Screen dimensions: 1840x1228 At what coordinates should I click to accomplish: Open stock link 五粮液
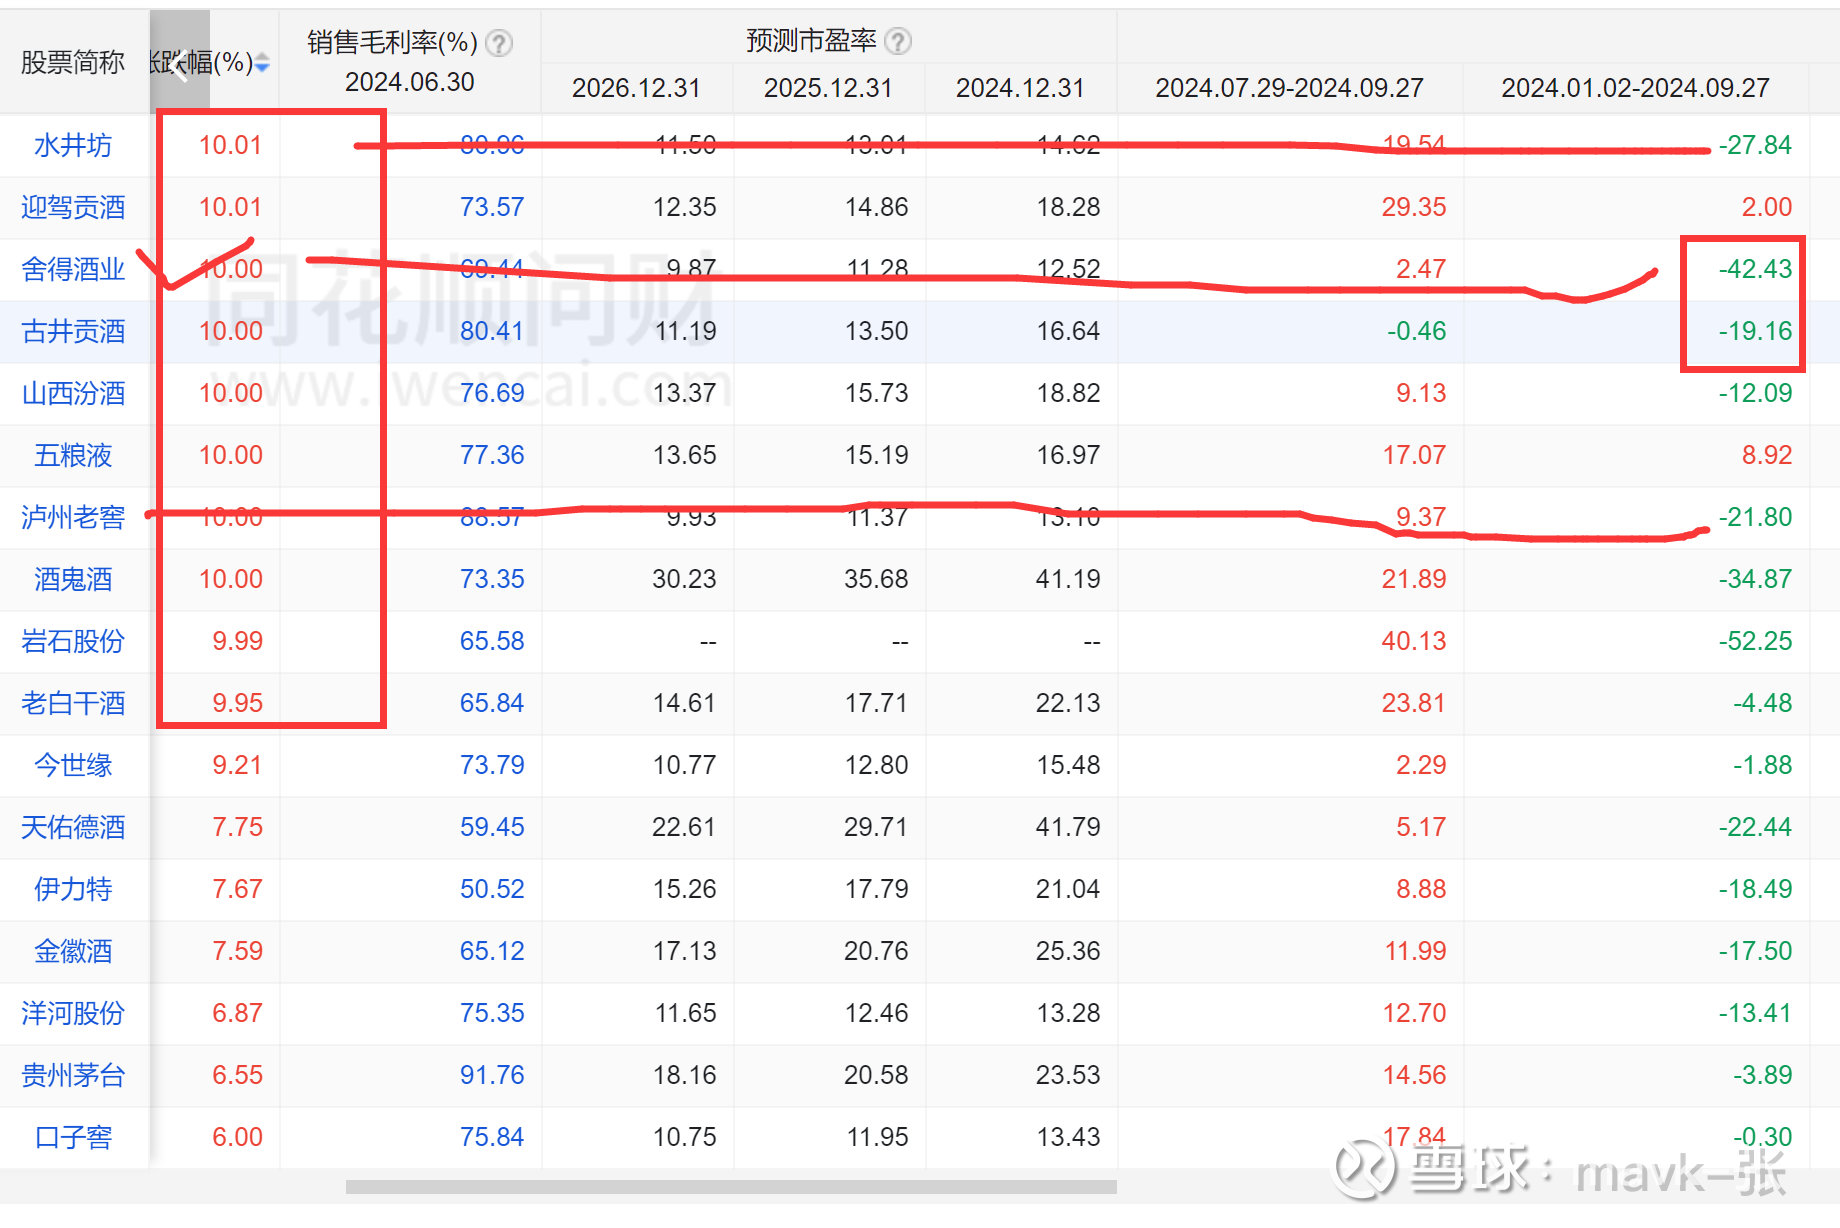point(73,455)
